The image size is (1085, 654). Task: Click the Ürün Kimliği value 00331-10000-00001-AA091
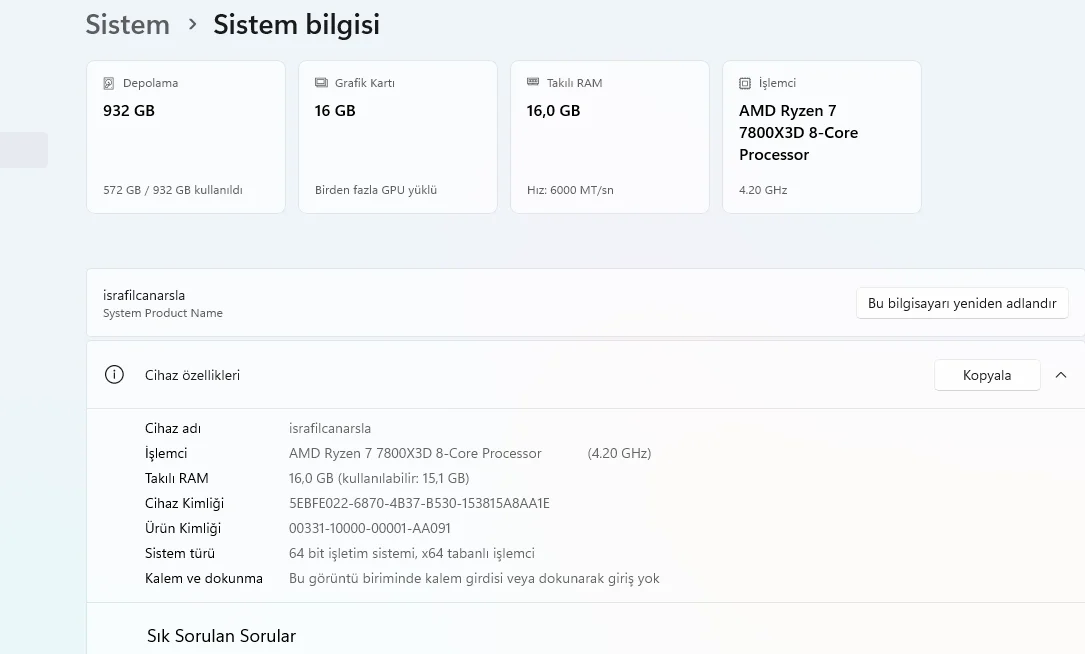(370, 528)
